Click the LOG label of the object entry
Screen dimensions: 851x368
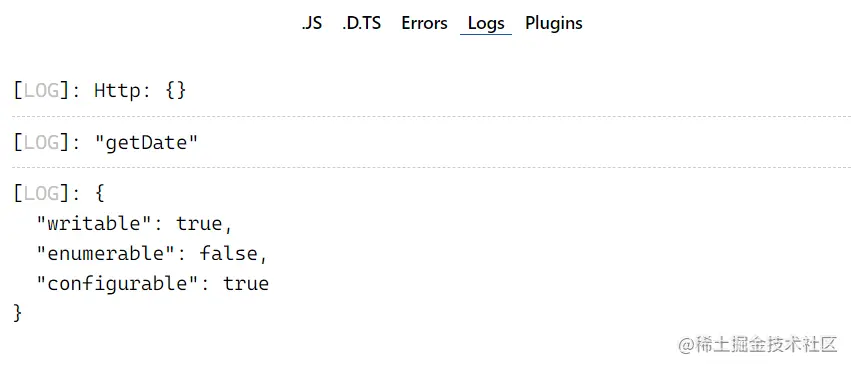pyautogui.click(x=42, y=193)
